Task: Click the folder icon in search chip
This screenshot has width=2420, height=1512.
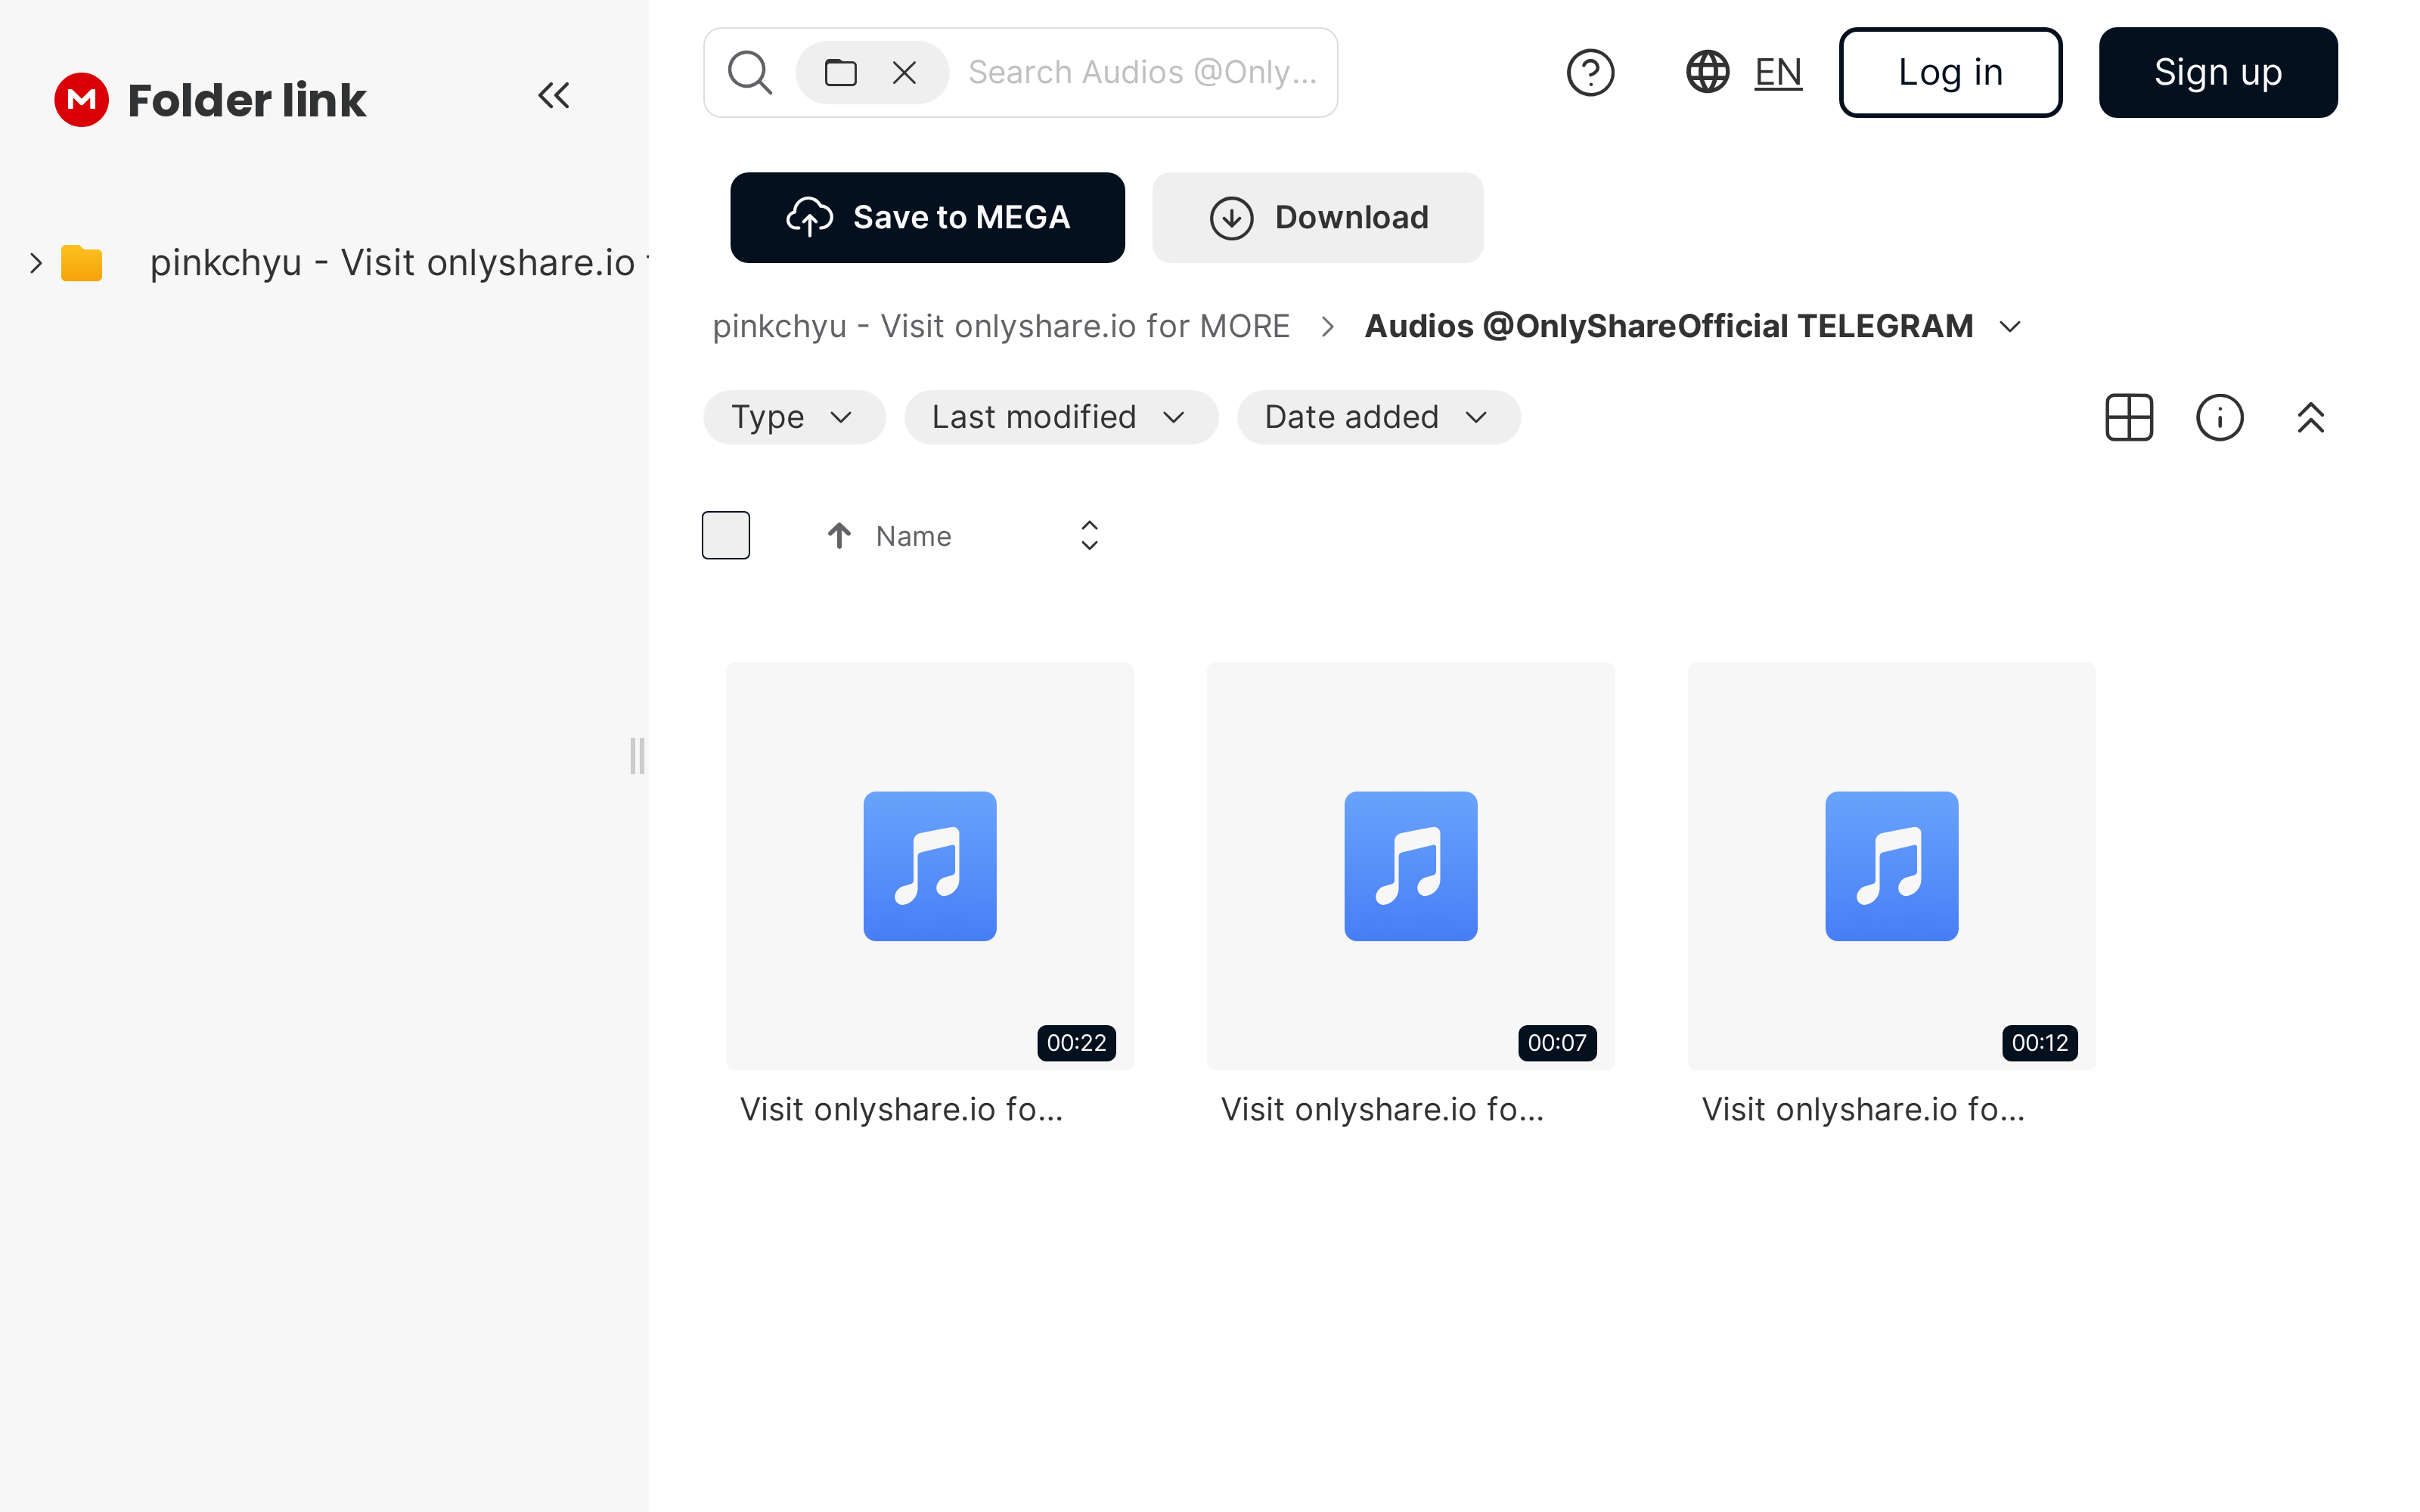Action: (840, 72)
